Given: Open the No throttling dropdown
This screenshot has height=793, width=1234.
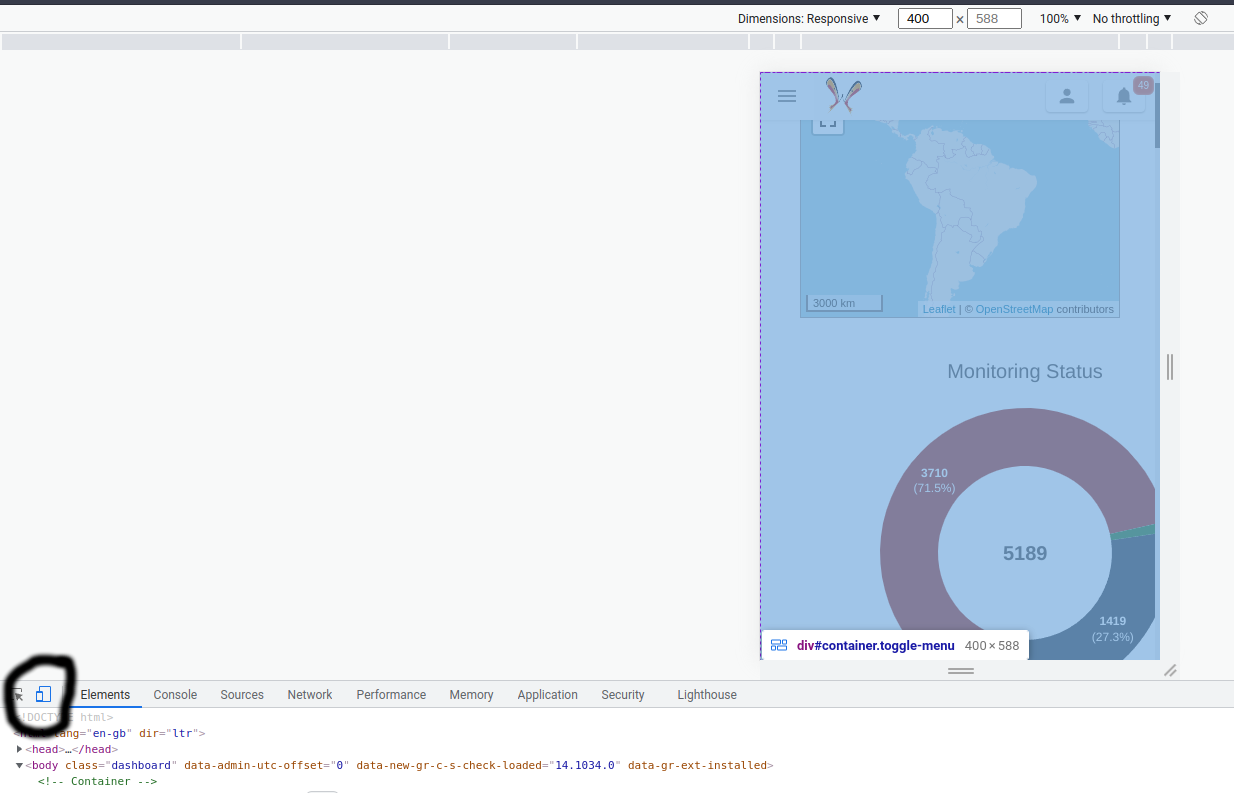Looking at the screenshot, I should tap(1131, 17).
